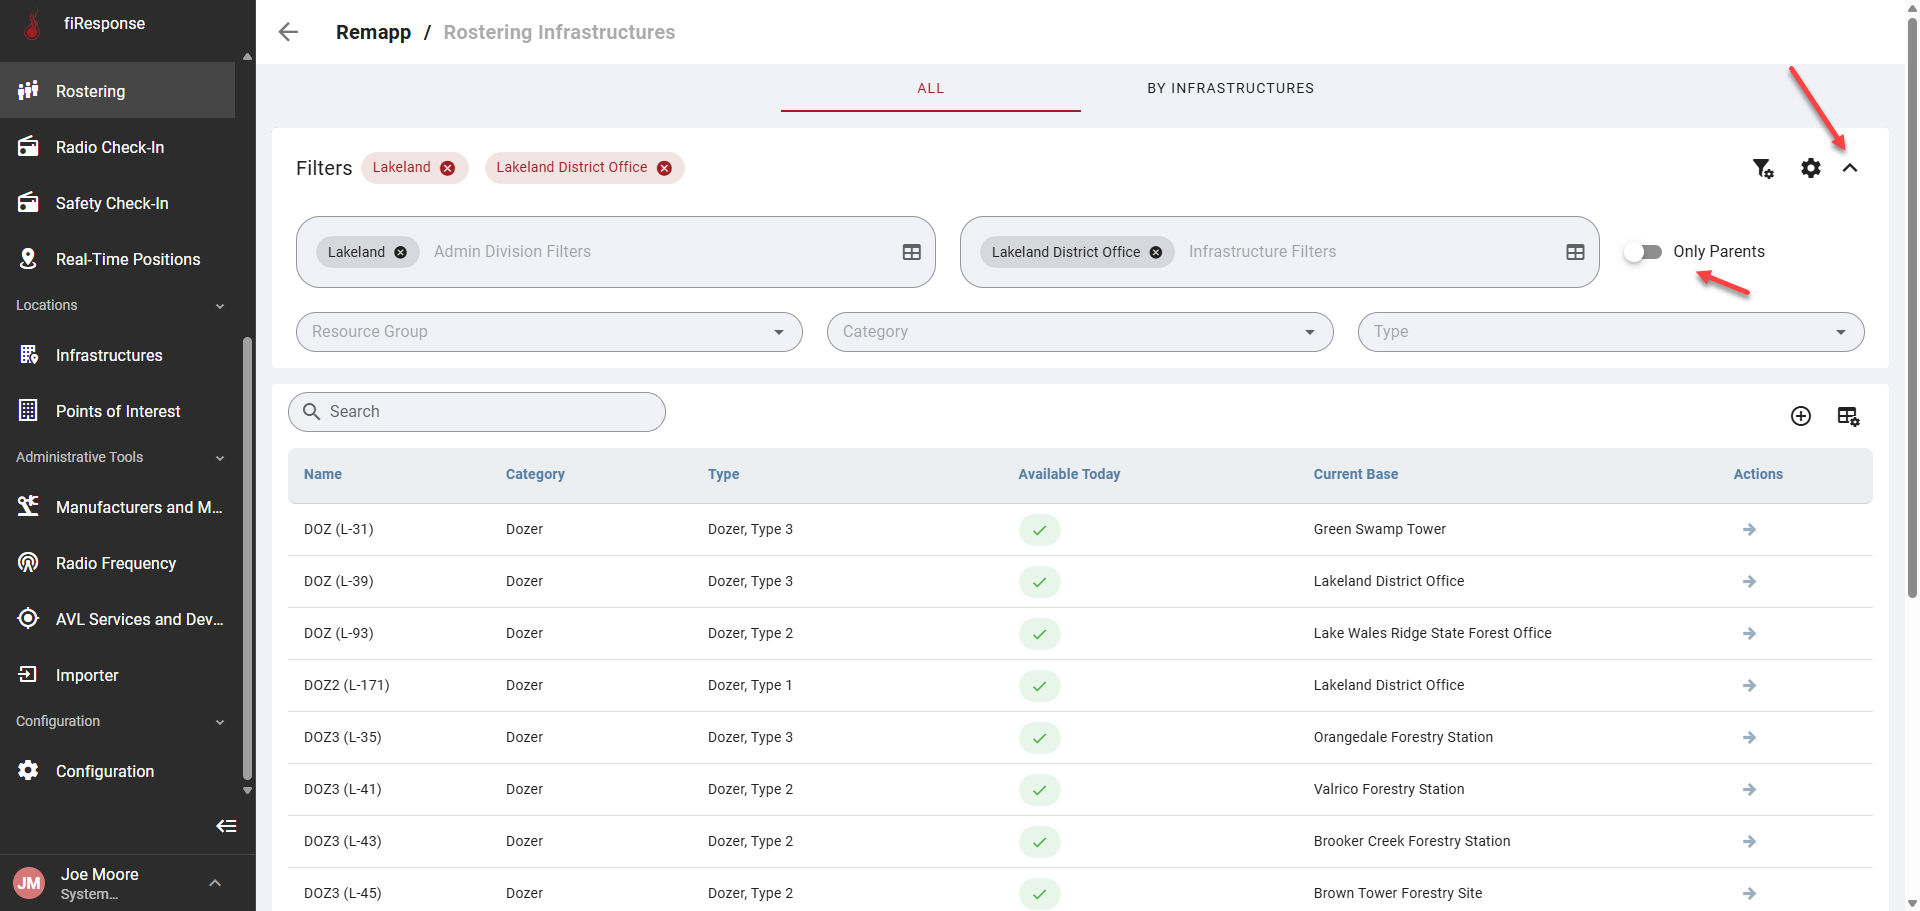This screenshot has height=911, width=1920.
Task: Switch to the By Infrastructures tab
Action: [1230, 88]
